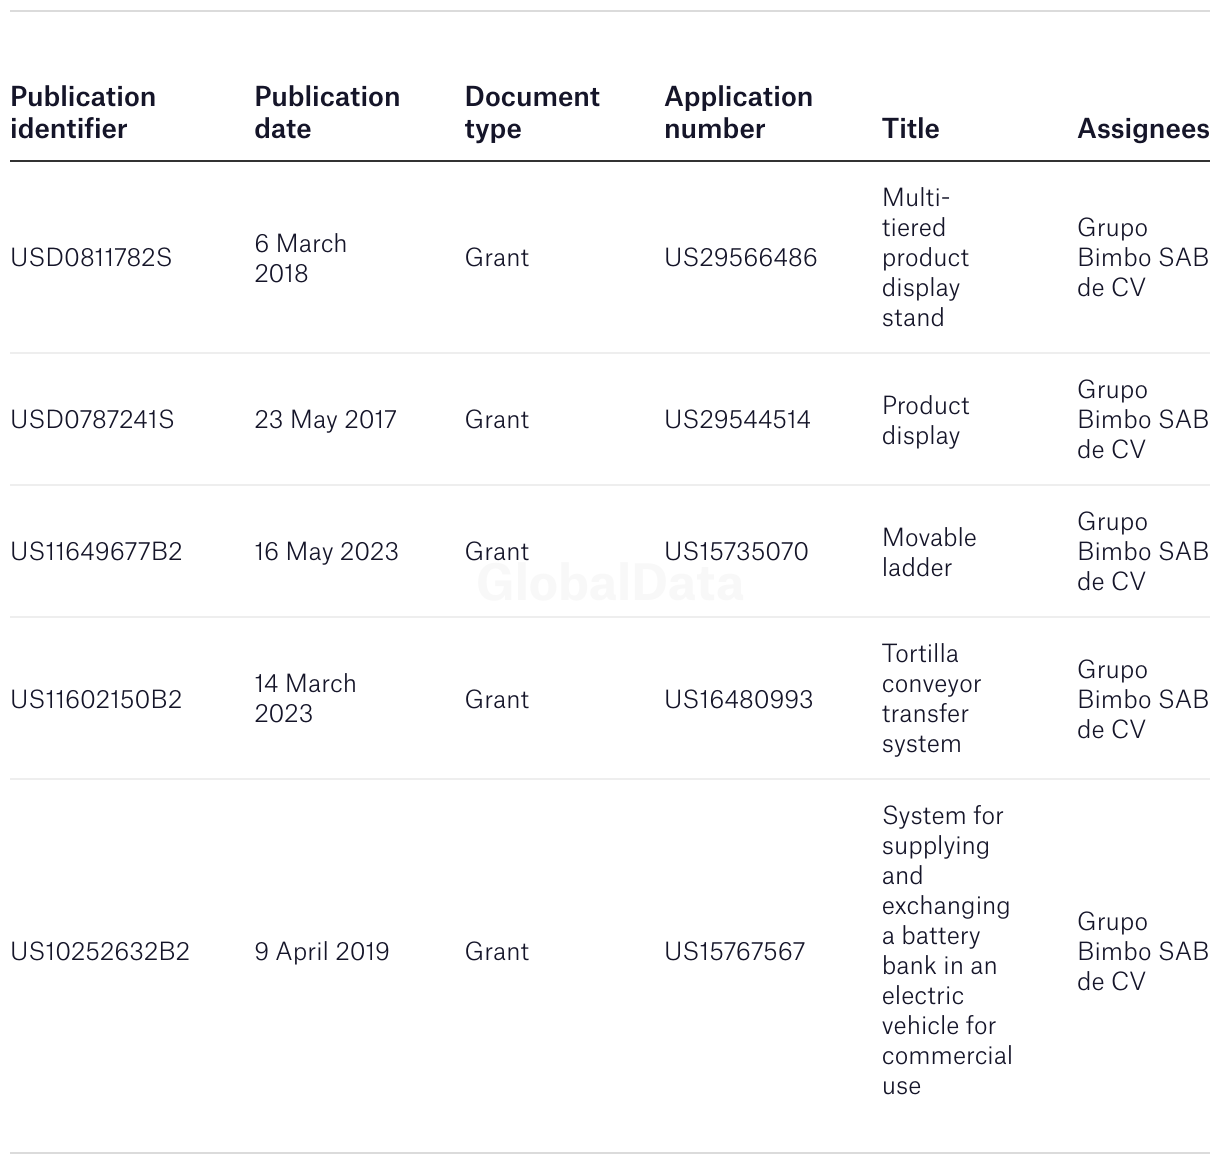The width and height of the screenshot is (1220, 1164).
Task: Click the date 23 May 2017
Action: coord(325,419)
